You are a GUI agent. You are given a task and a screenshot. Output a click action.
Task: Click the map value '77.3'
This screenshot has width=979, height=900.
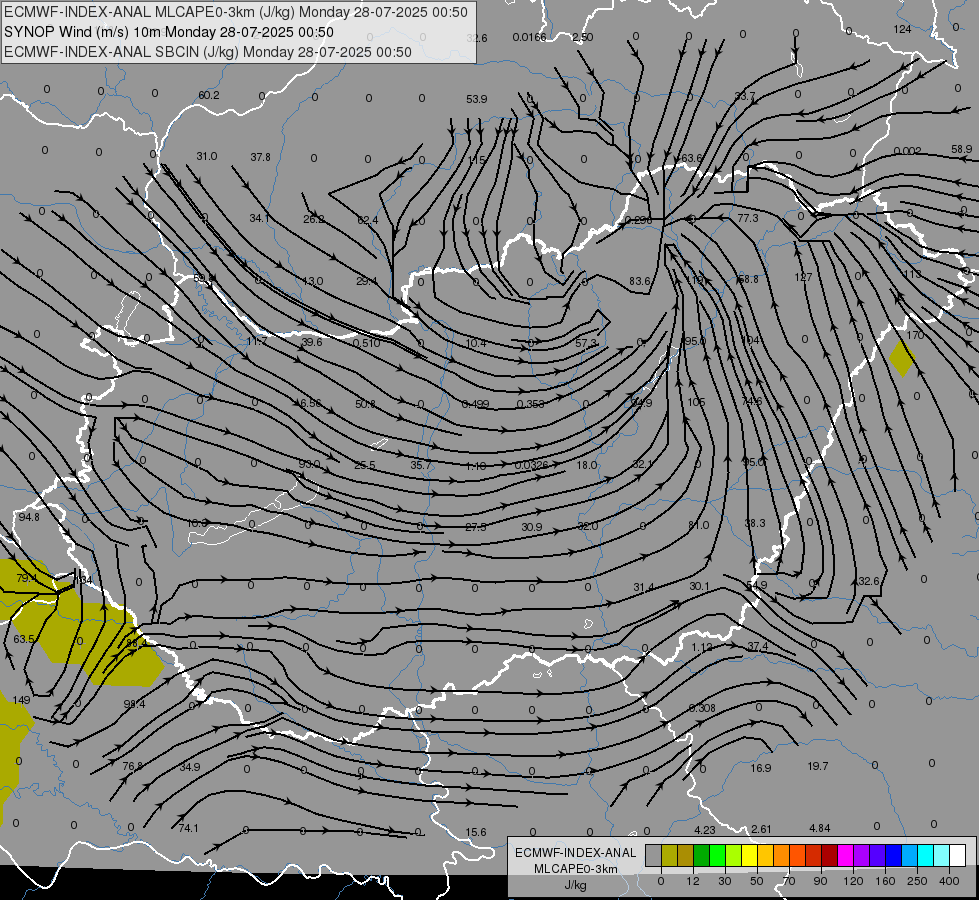[747, 218]
